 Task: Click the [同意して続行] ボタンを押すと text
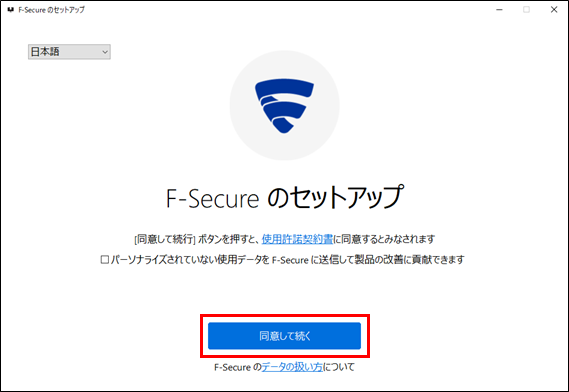point(196,239)
